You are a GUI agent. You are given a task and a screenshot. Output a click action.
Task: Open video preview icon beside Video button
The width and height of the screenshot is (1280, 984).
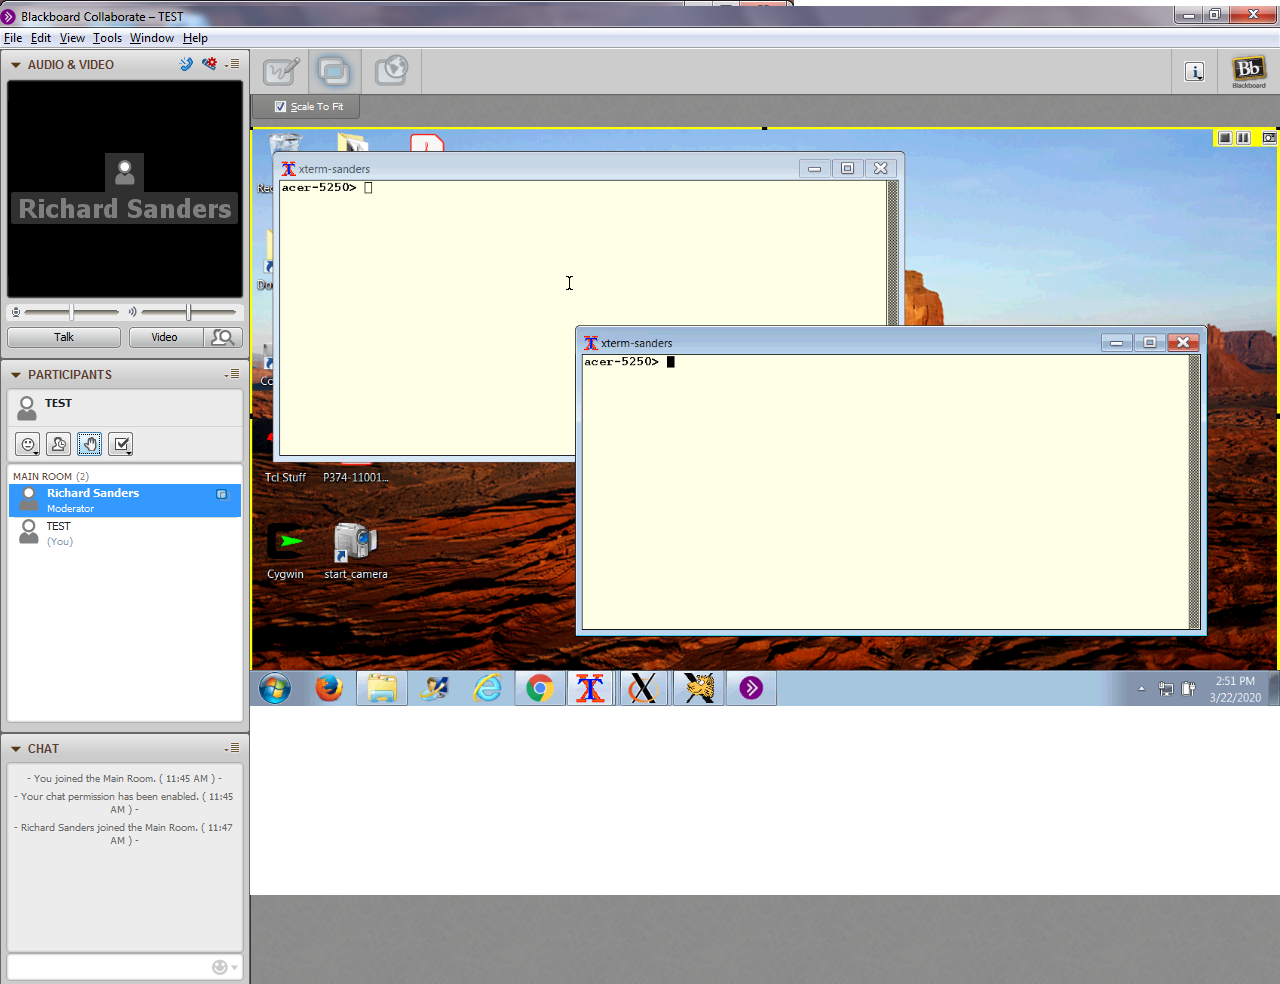223,337
